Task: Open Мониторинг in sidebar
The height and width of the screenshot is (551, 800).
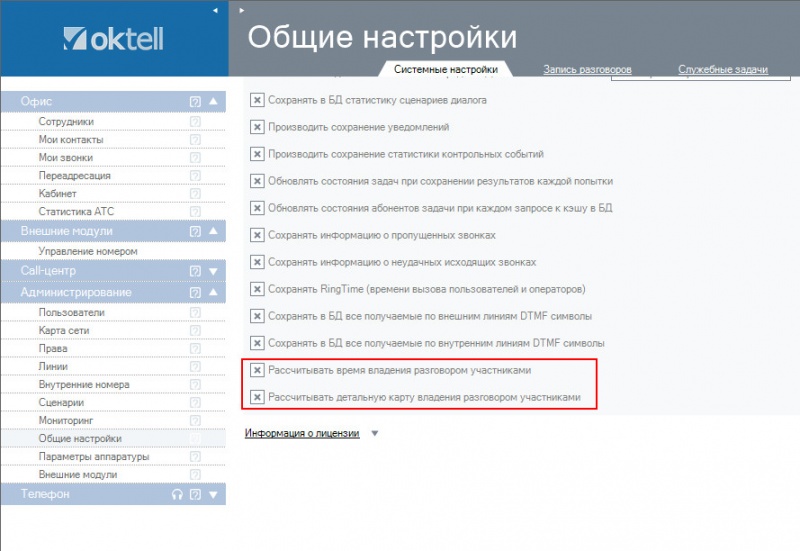Action: coord(66,420)
